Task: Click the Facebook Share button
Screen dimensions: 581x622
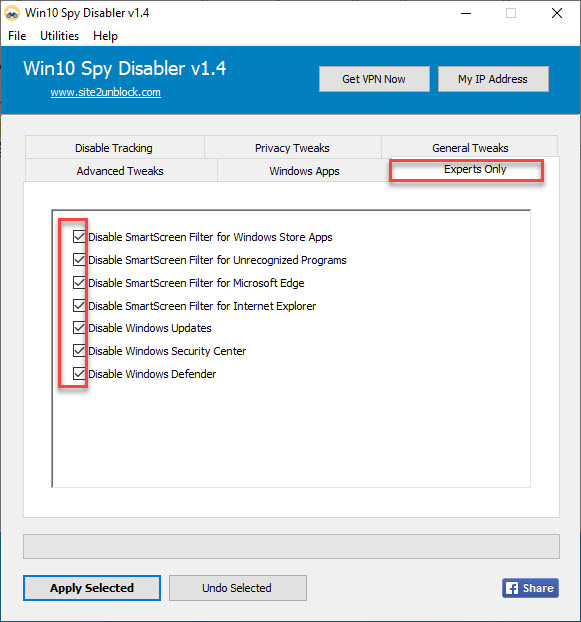Action: point(530,587)
